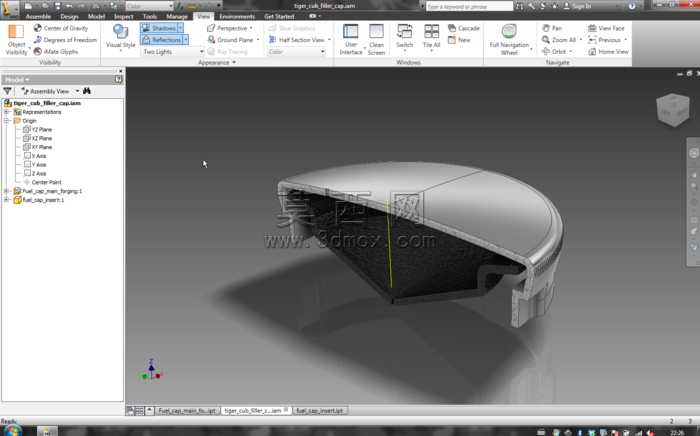Click Zoom All tool
This screenshot has width=700, height=436.
[559, 40]
